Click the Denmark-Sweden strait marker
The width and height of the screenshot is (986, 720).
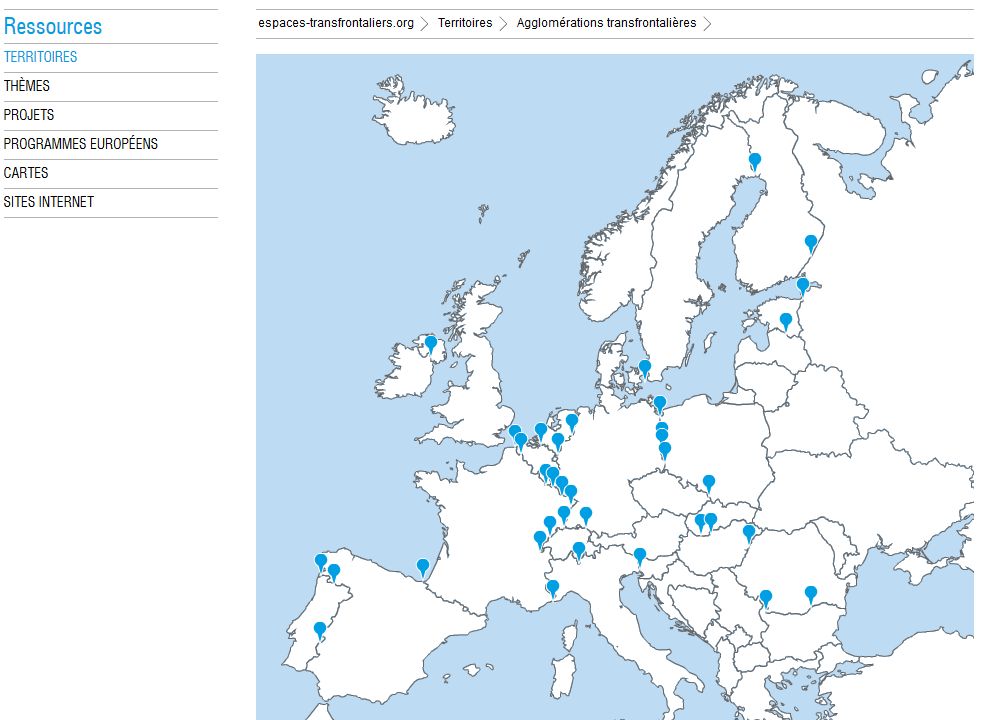pos(645,367)
